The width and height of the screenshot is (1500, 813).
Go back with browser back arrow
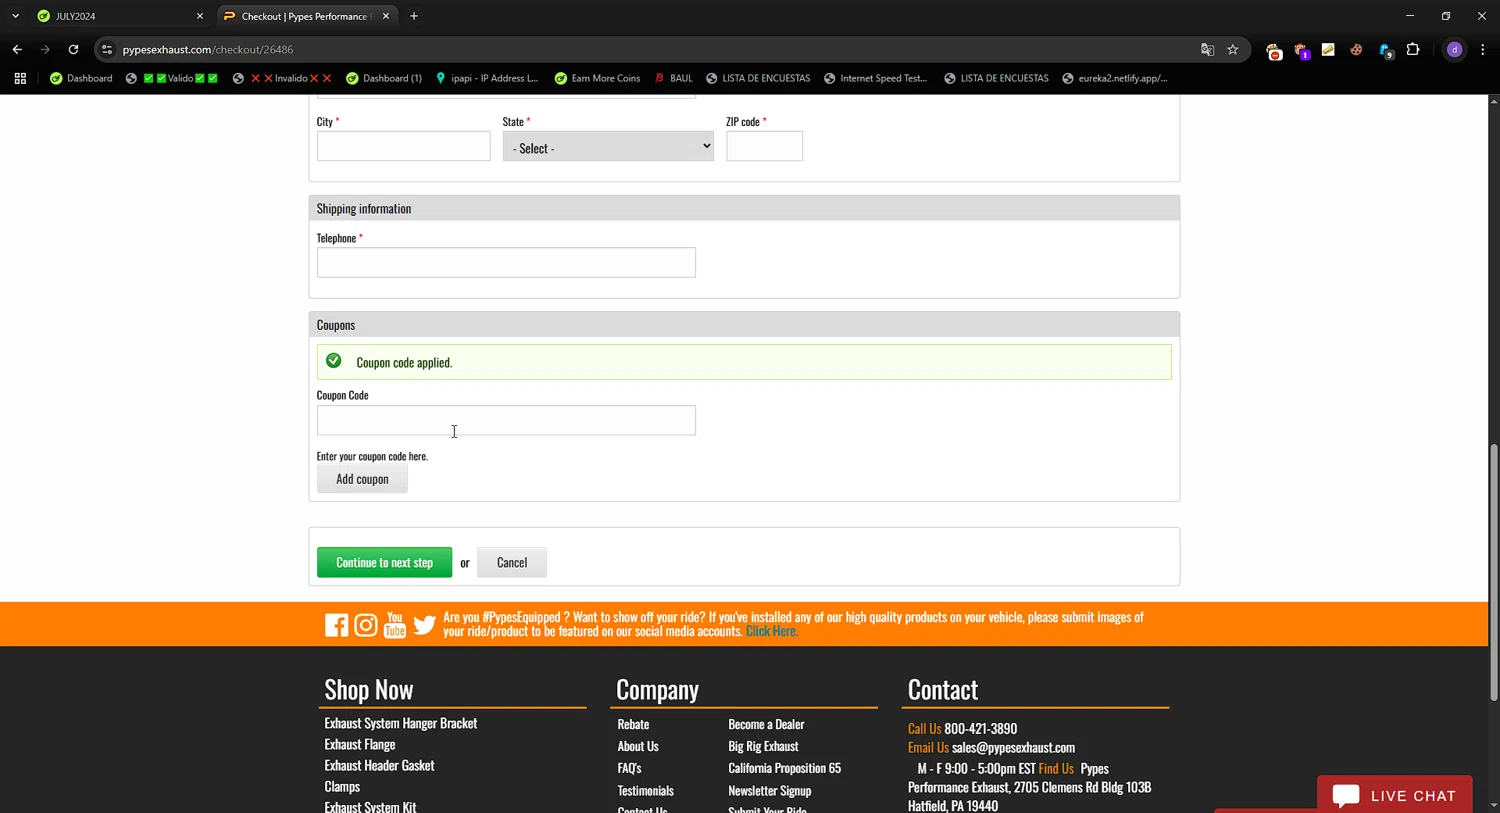[x=17, y=49]
